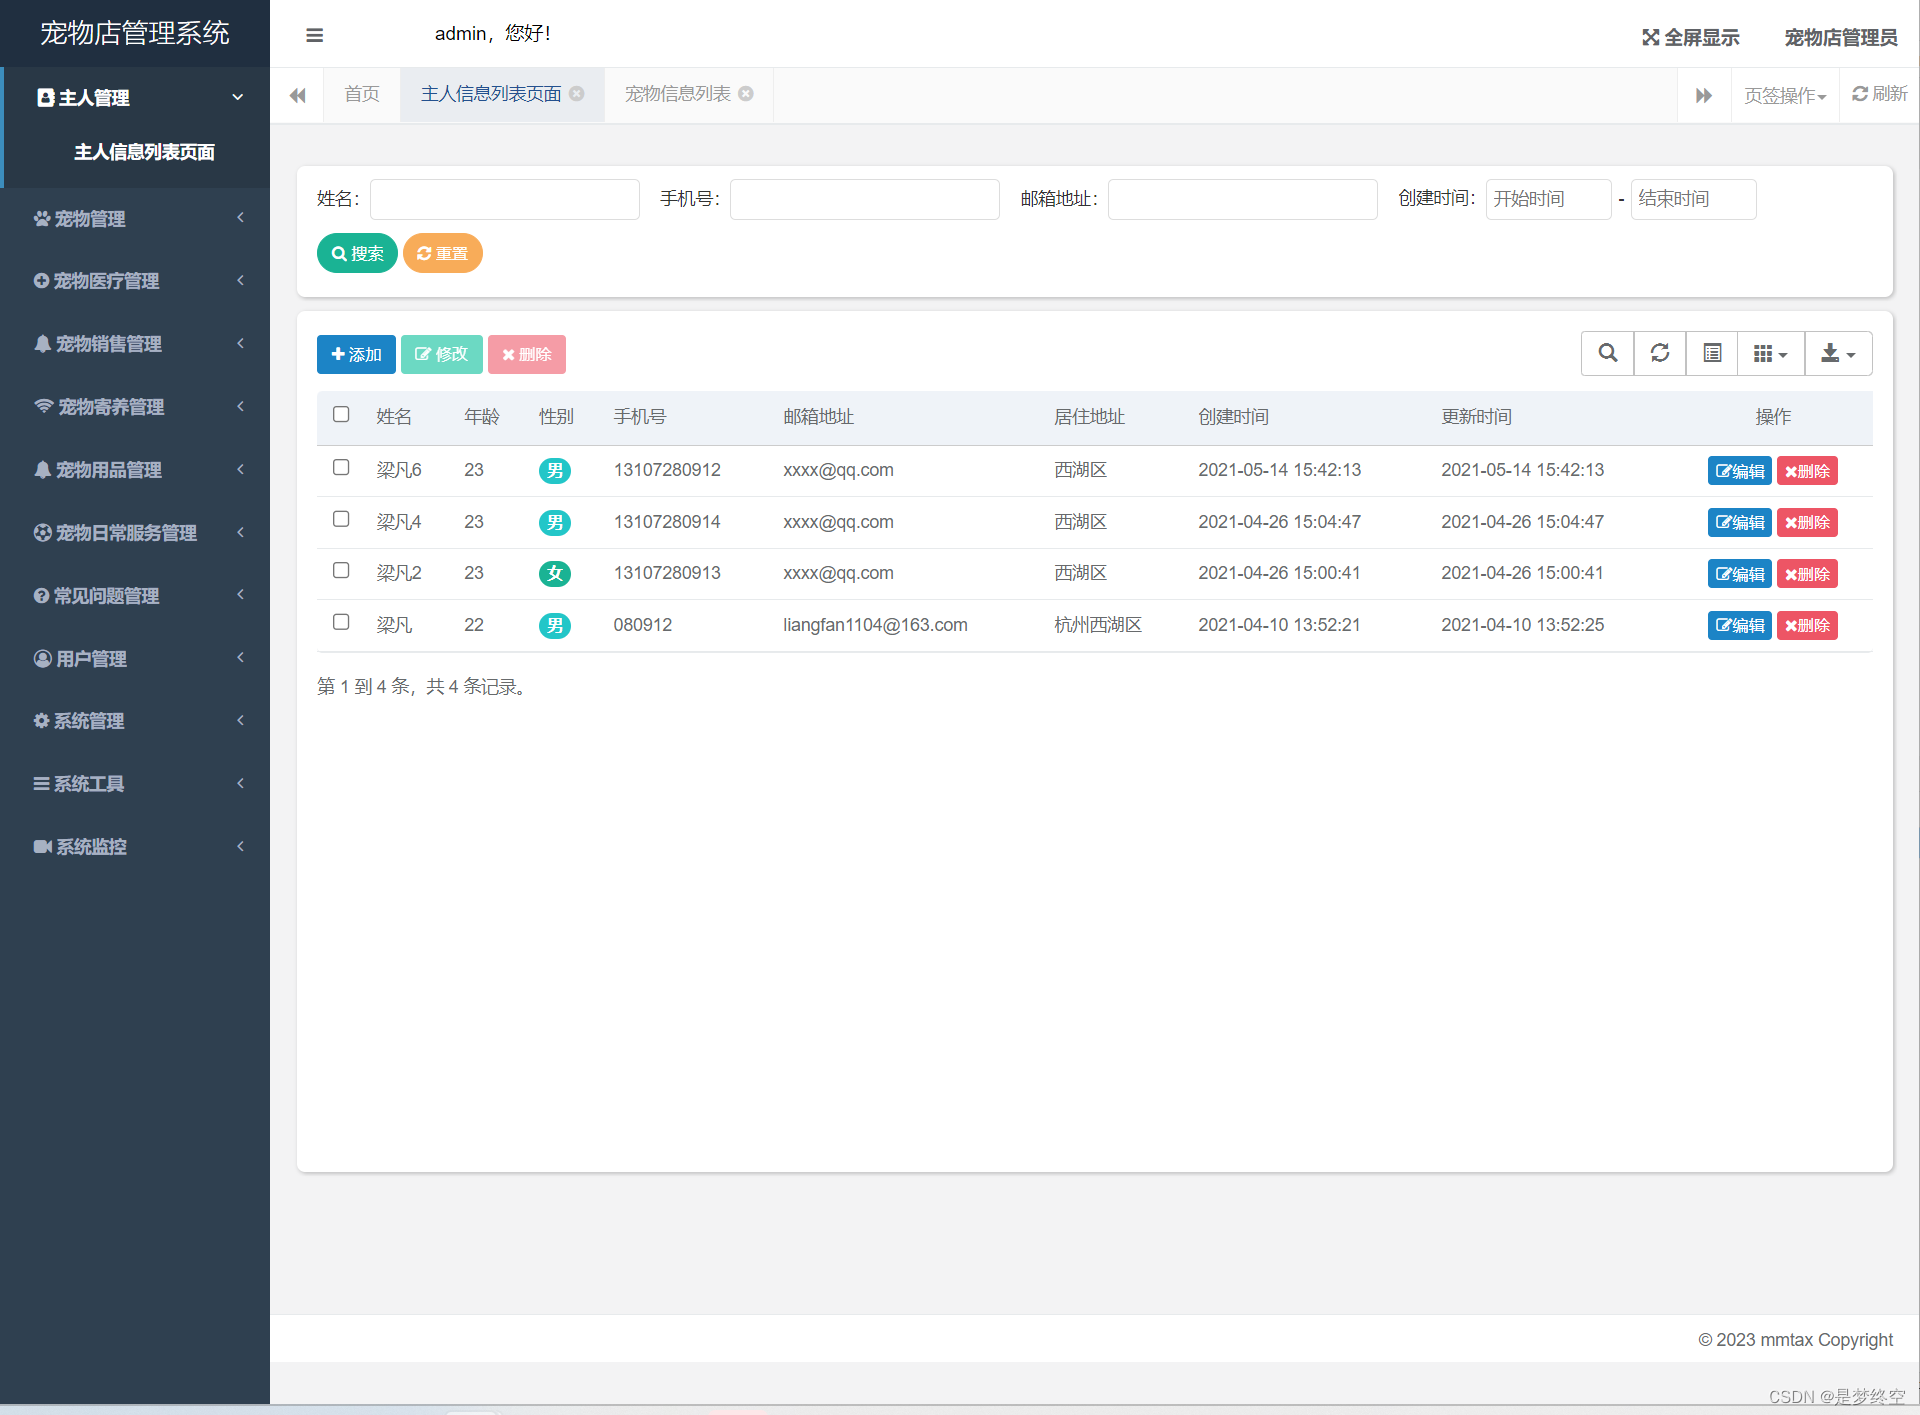
Task: Select checkbox for row 梁凡2
Action: pyautogui.click(x=341, y=571)
